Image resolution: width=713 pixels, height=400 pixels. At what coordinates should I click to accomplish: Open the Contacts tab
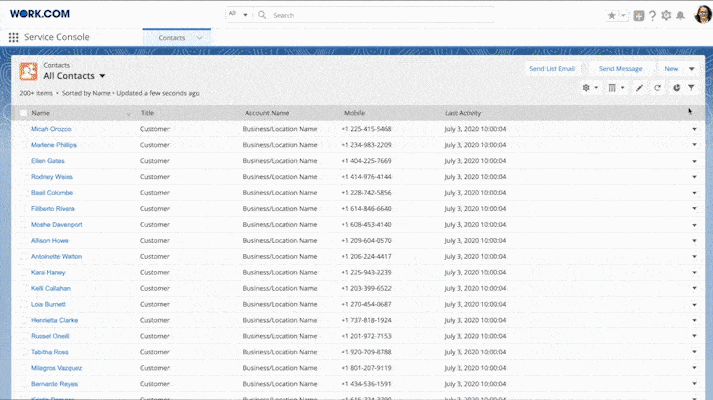point(171,38)
